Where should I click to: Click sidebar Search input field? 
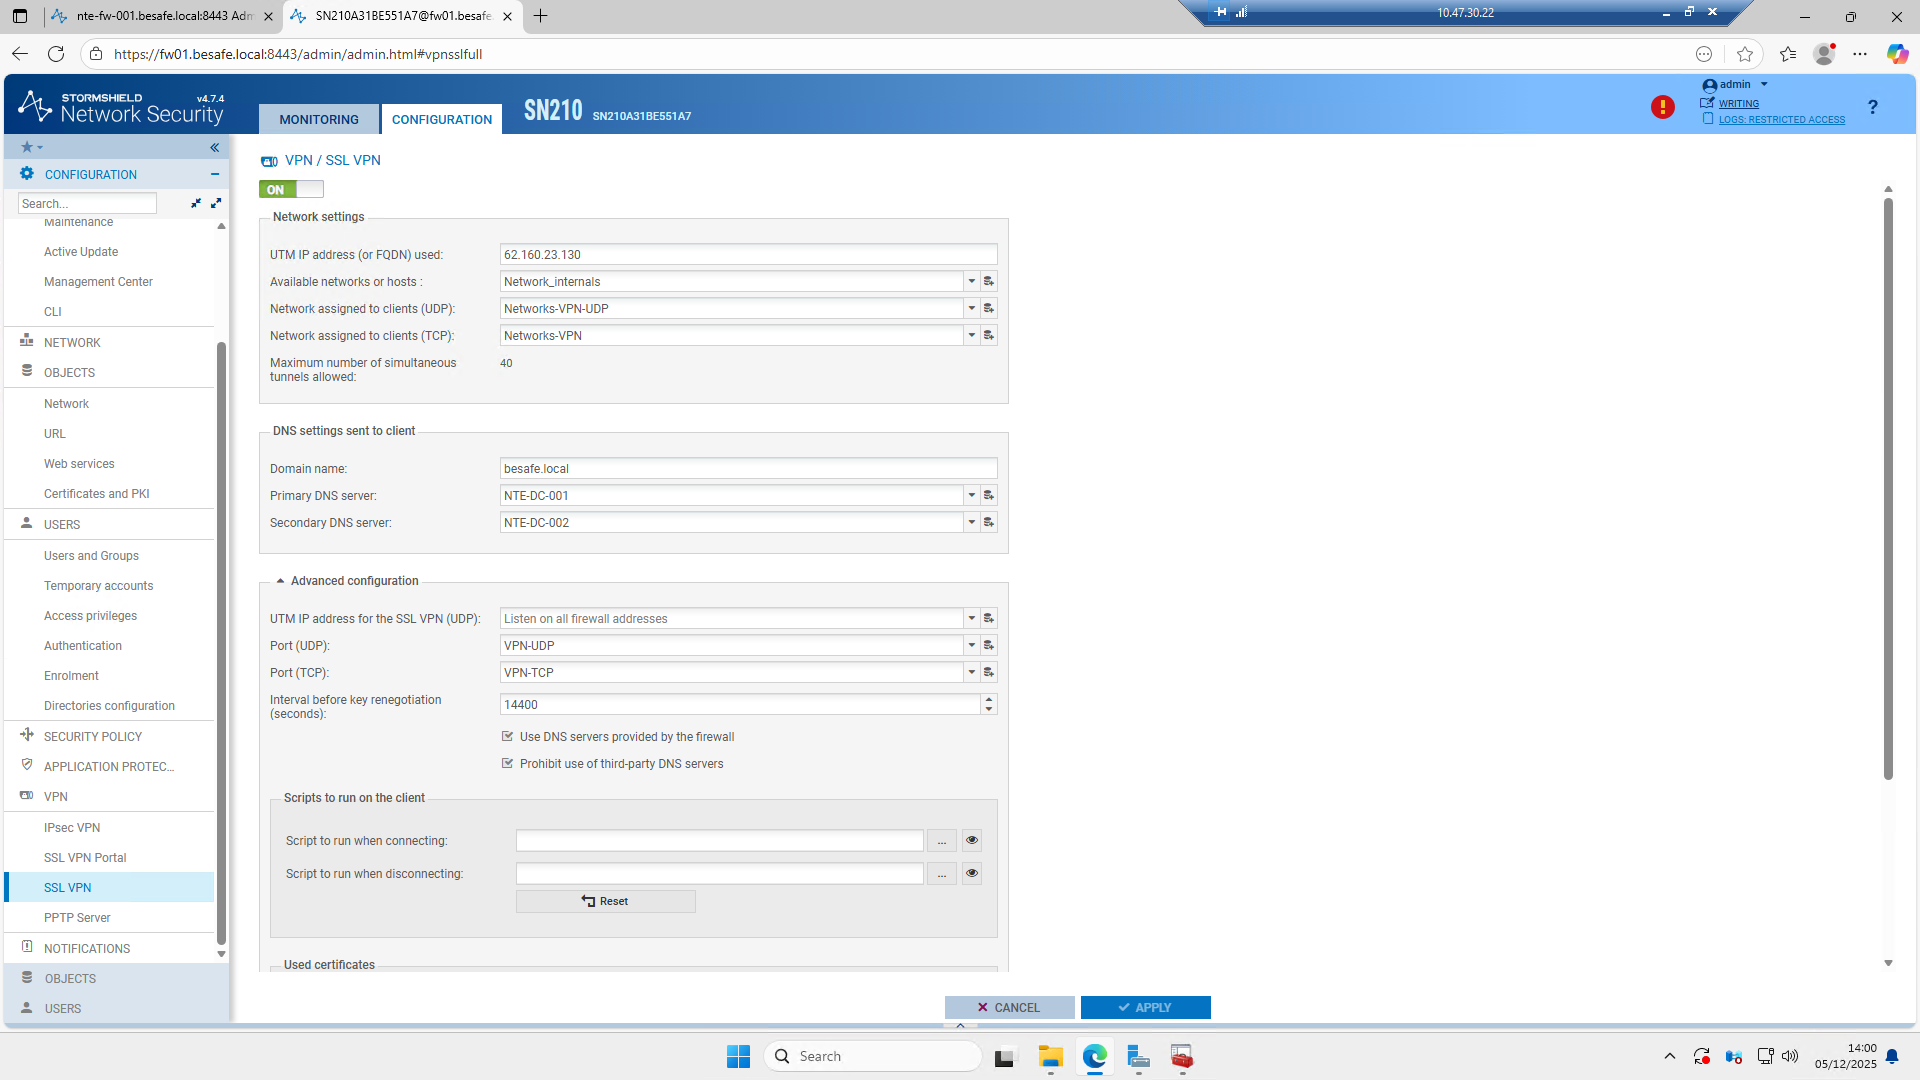tap(87, 203)
